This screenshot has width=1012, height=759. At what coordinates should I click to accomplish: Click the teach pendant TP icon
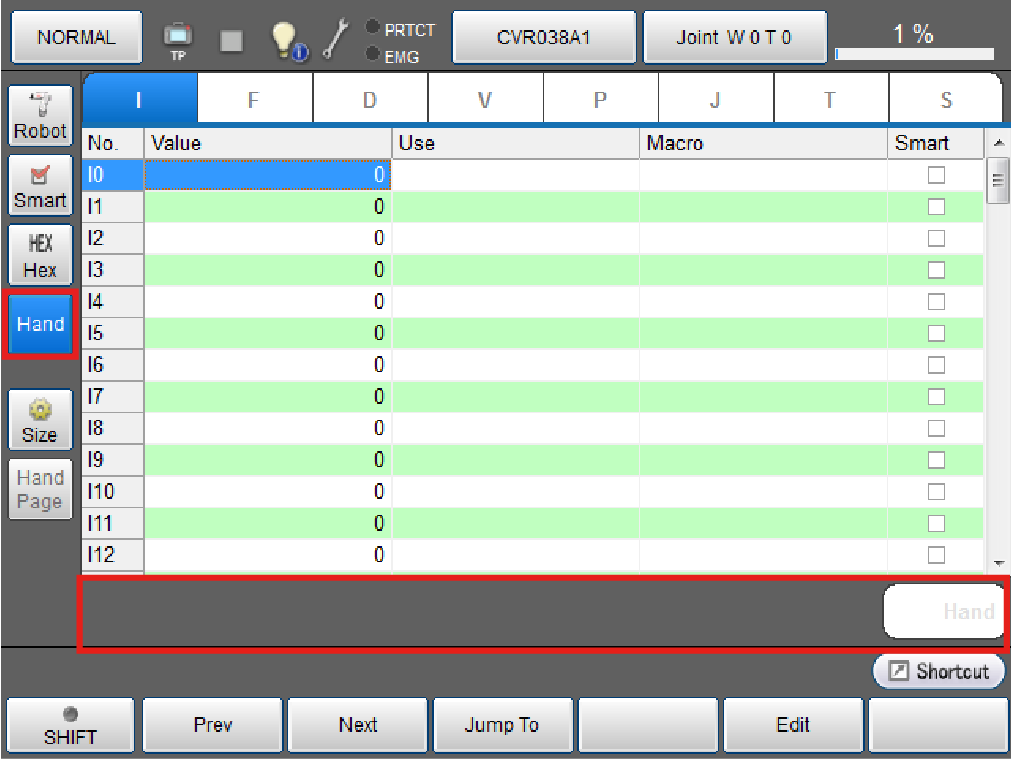(178, 40)
